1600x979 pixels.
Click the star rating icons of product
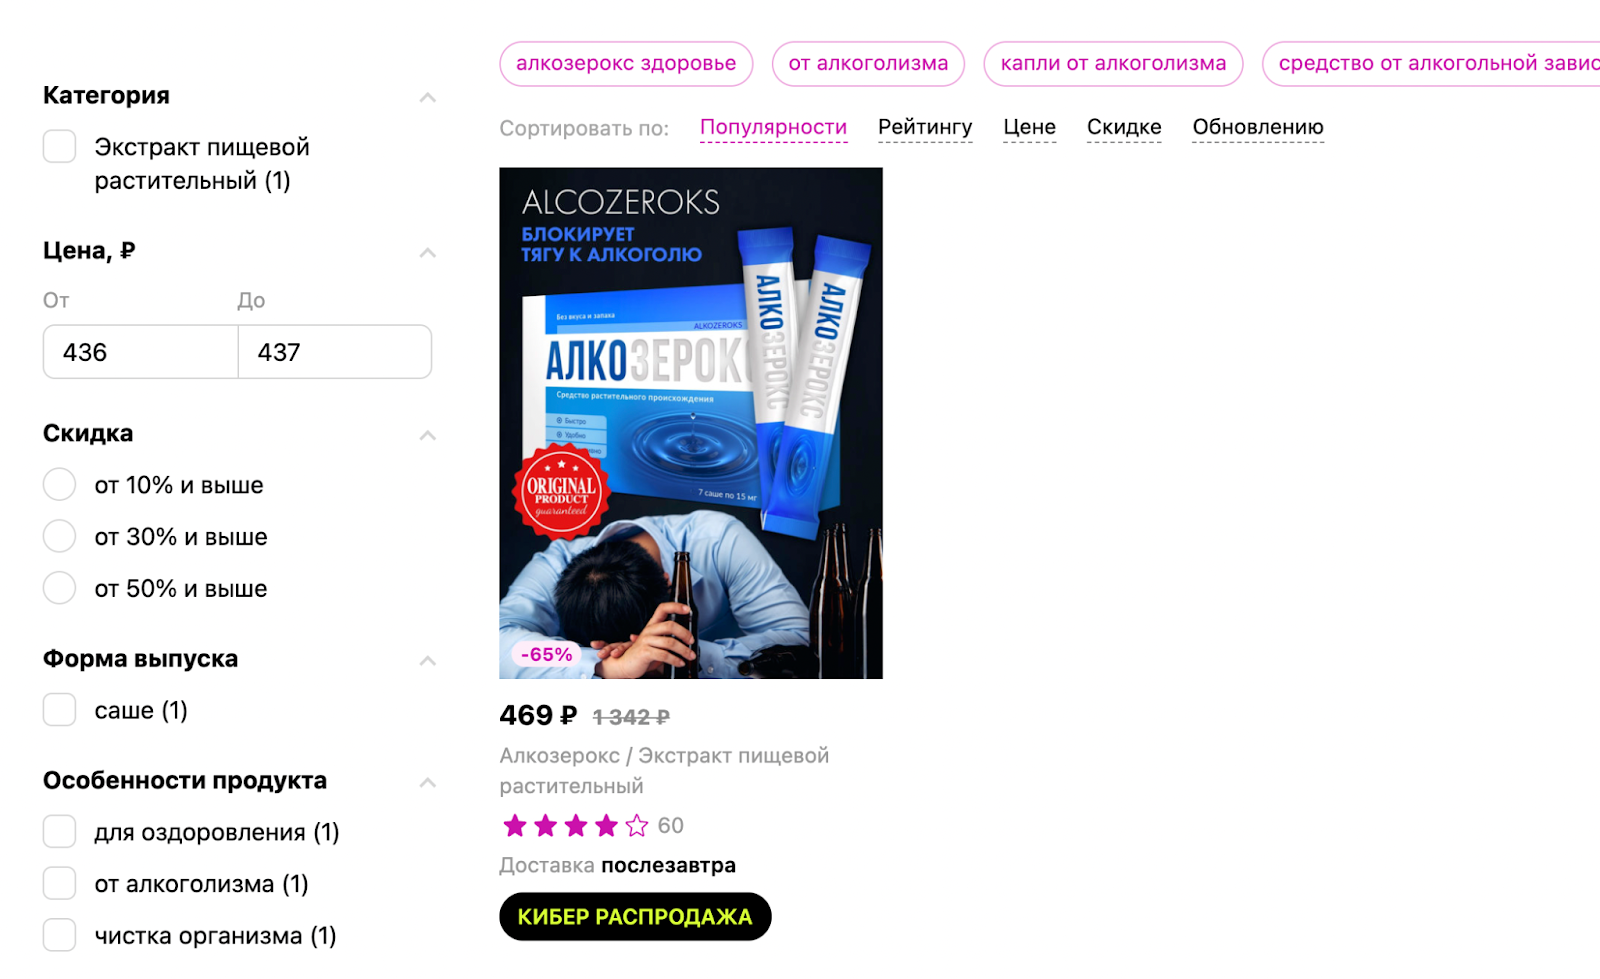point(575,826)
